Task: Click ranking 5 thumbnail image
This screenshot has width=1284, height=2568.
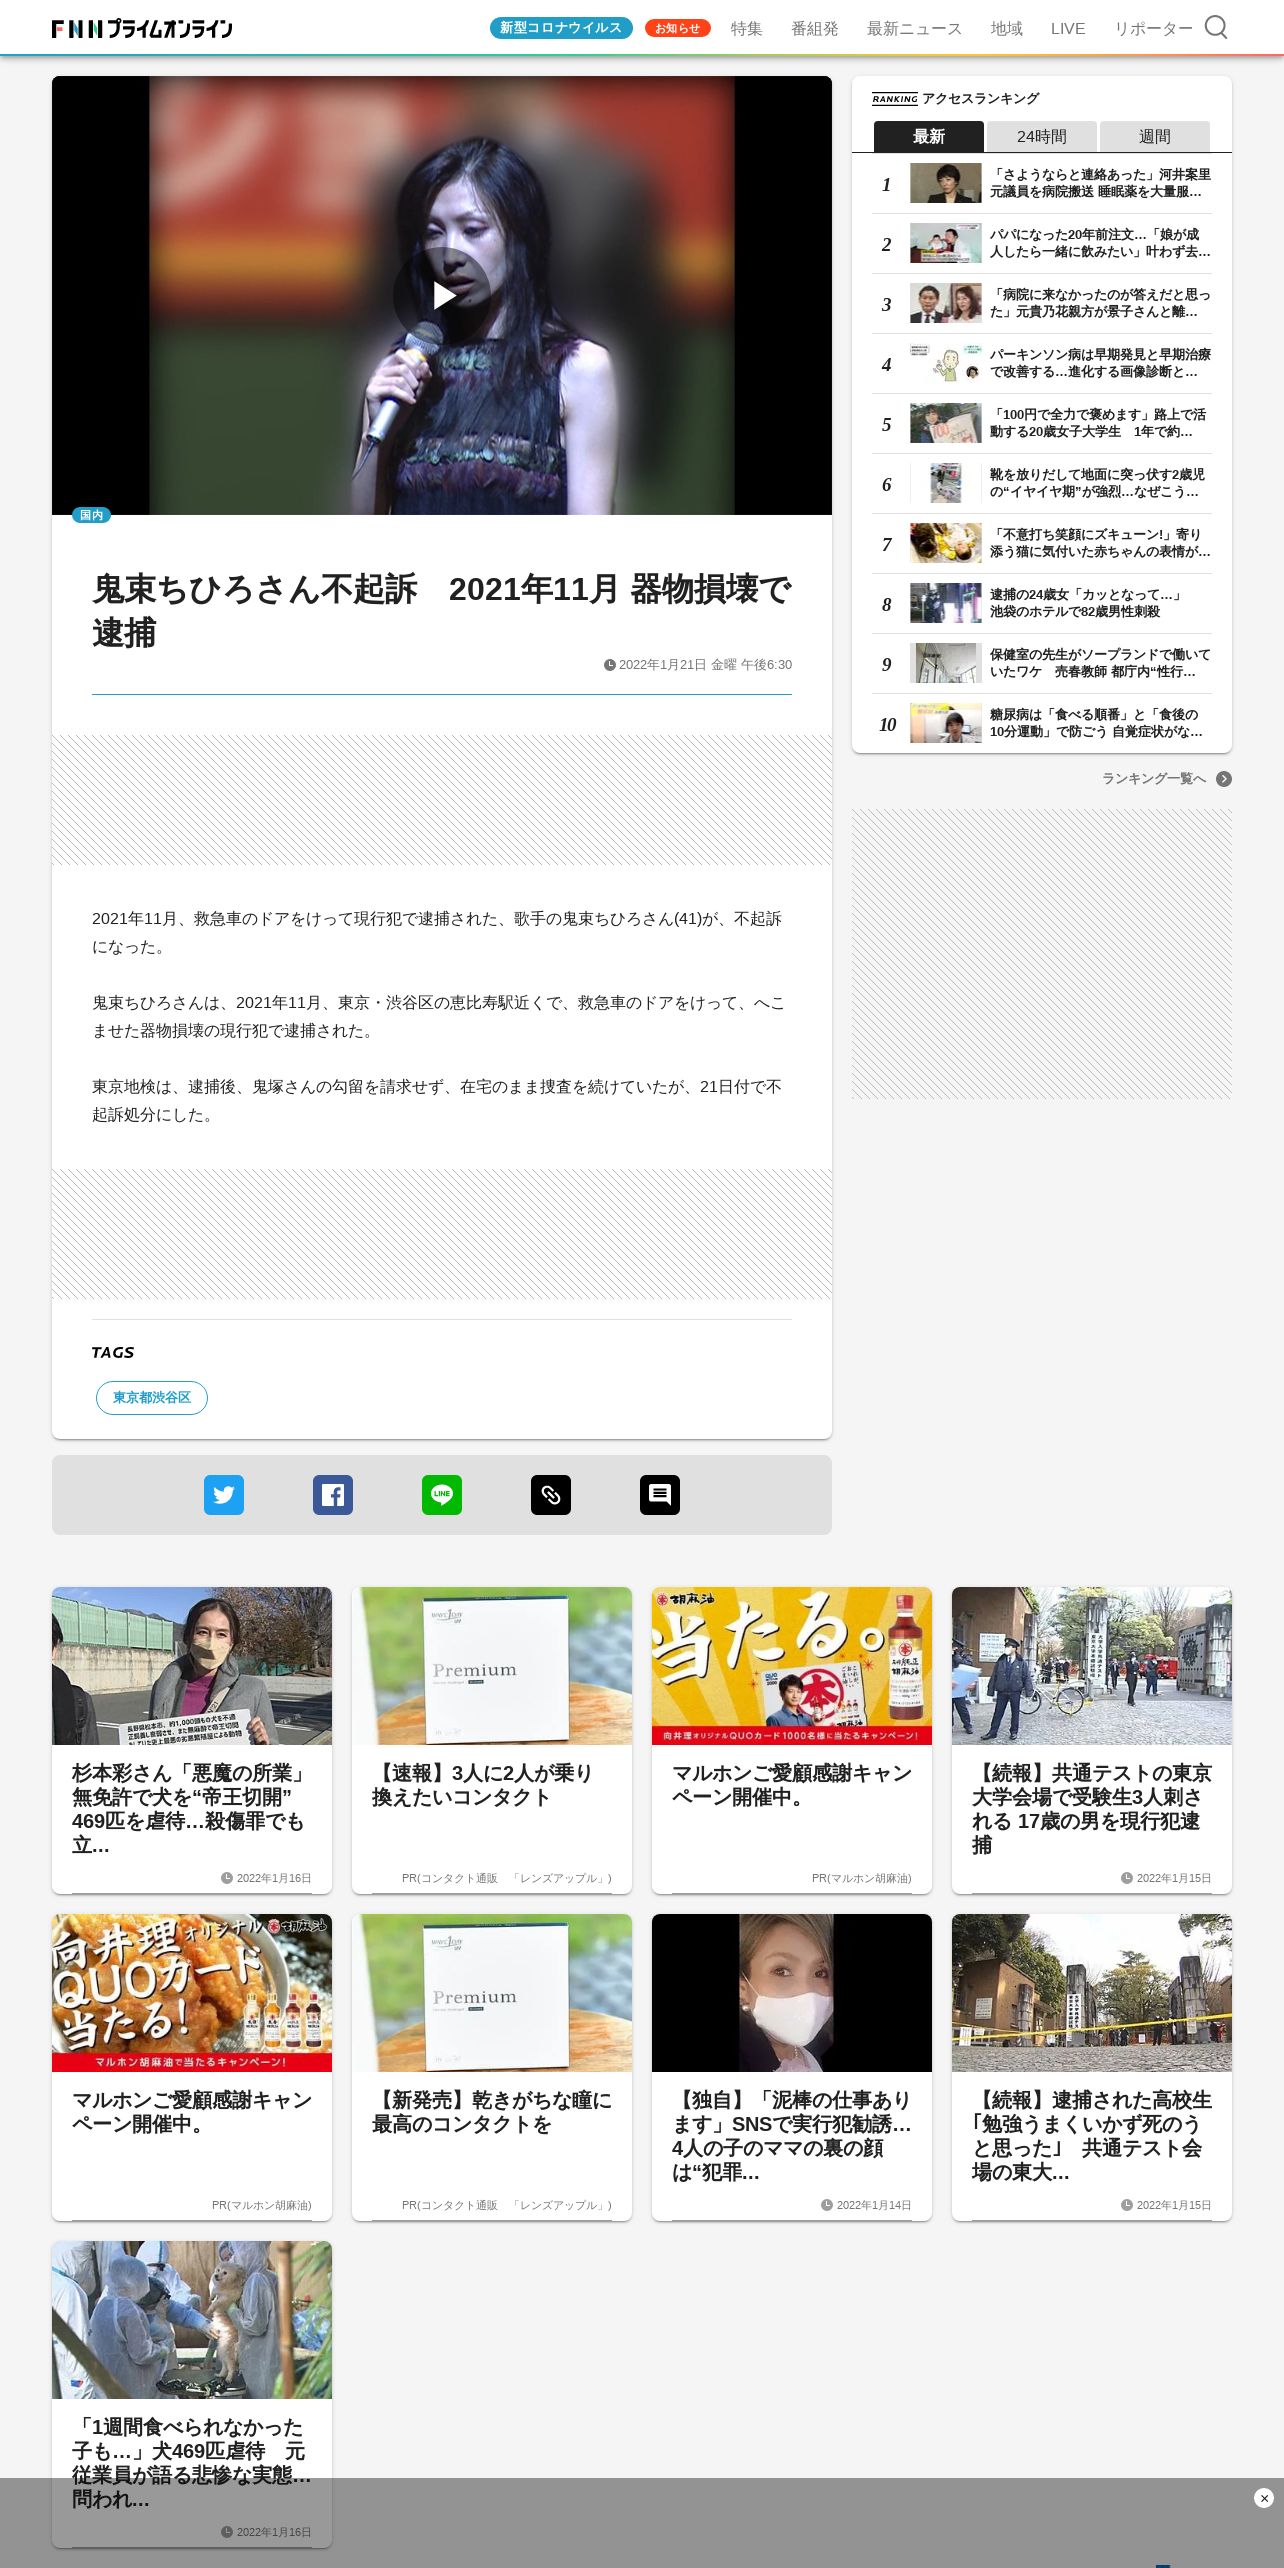Action: pyautogui.click(x=946, y=423)
